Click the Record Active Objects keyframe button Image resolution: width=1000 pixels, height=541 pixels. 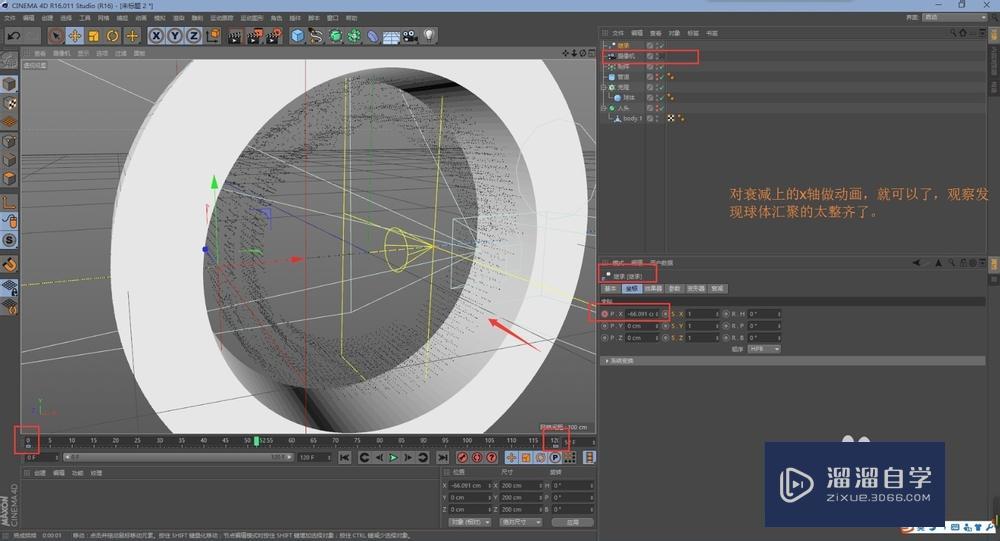pos(462,457)
